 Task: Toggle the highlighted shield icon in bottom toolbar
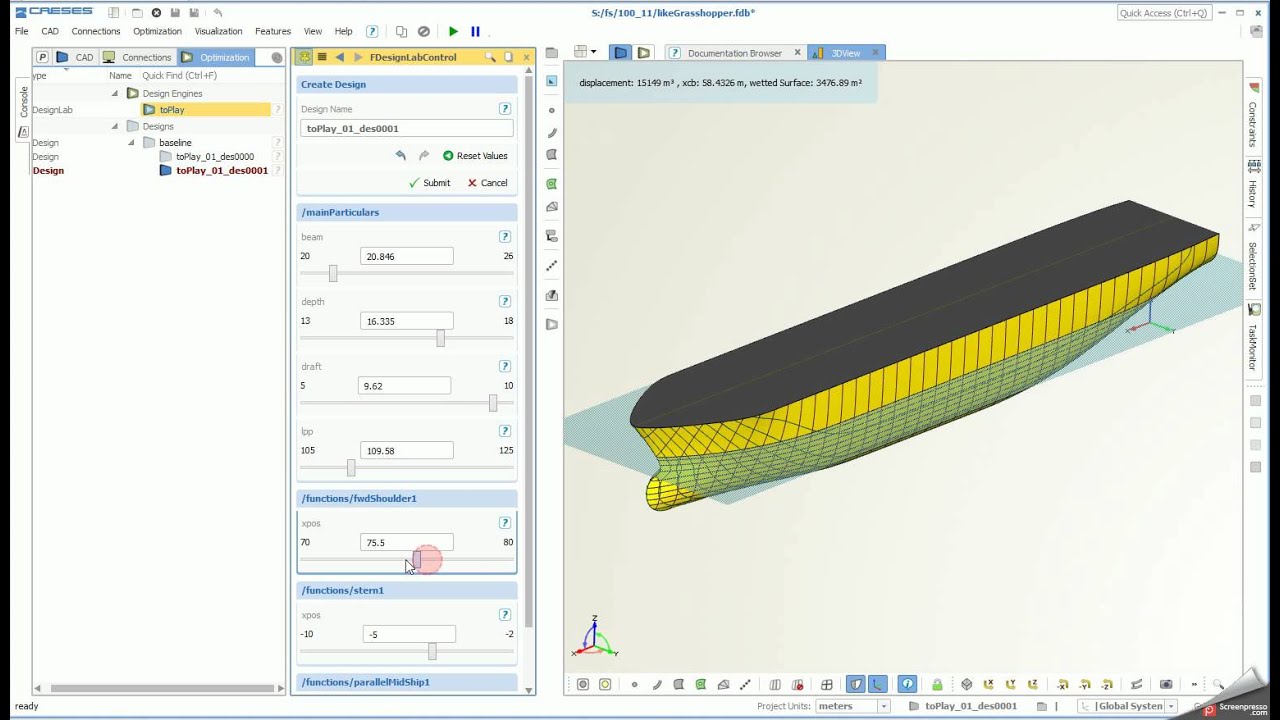tap(856, 684)
